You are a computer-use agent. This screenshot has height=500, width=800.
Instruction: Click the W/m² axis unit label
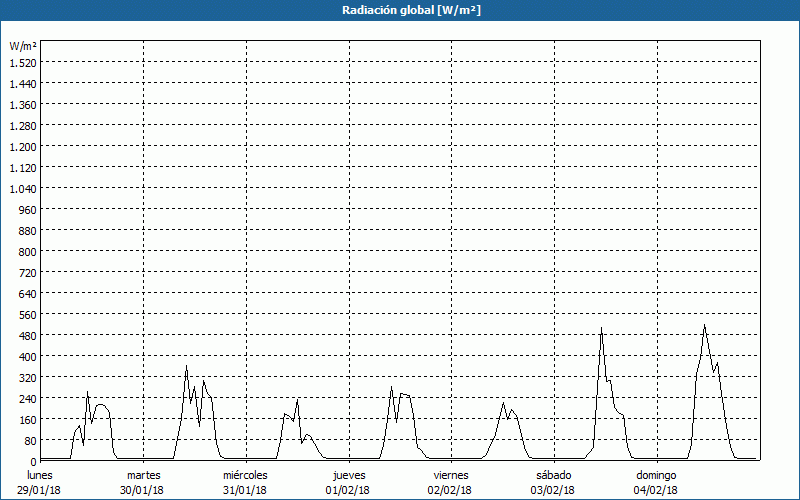tap(23, 46)
